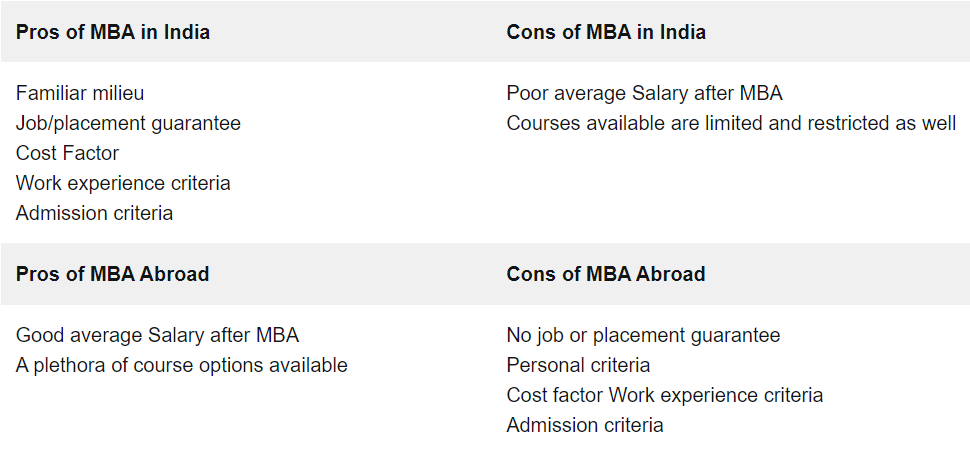Viewport: 970px width, 450px height.
Task: Click the 'Pros of MBA in India' header
Action: [x=113, y=32]
